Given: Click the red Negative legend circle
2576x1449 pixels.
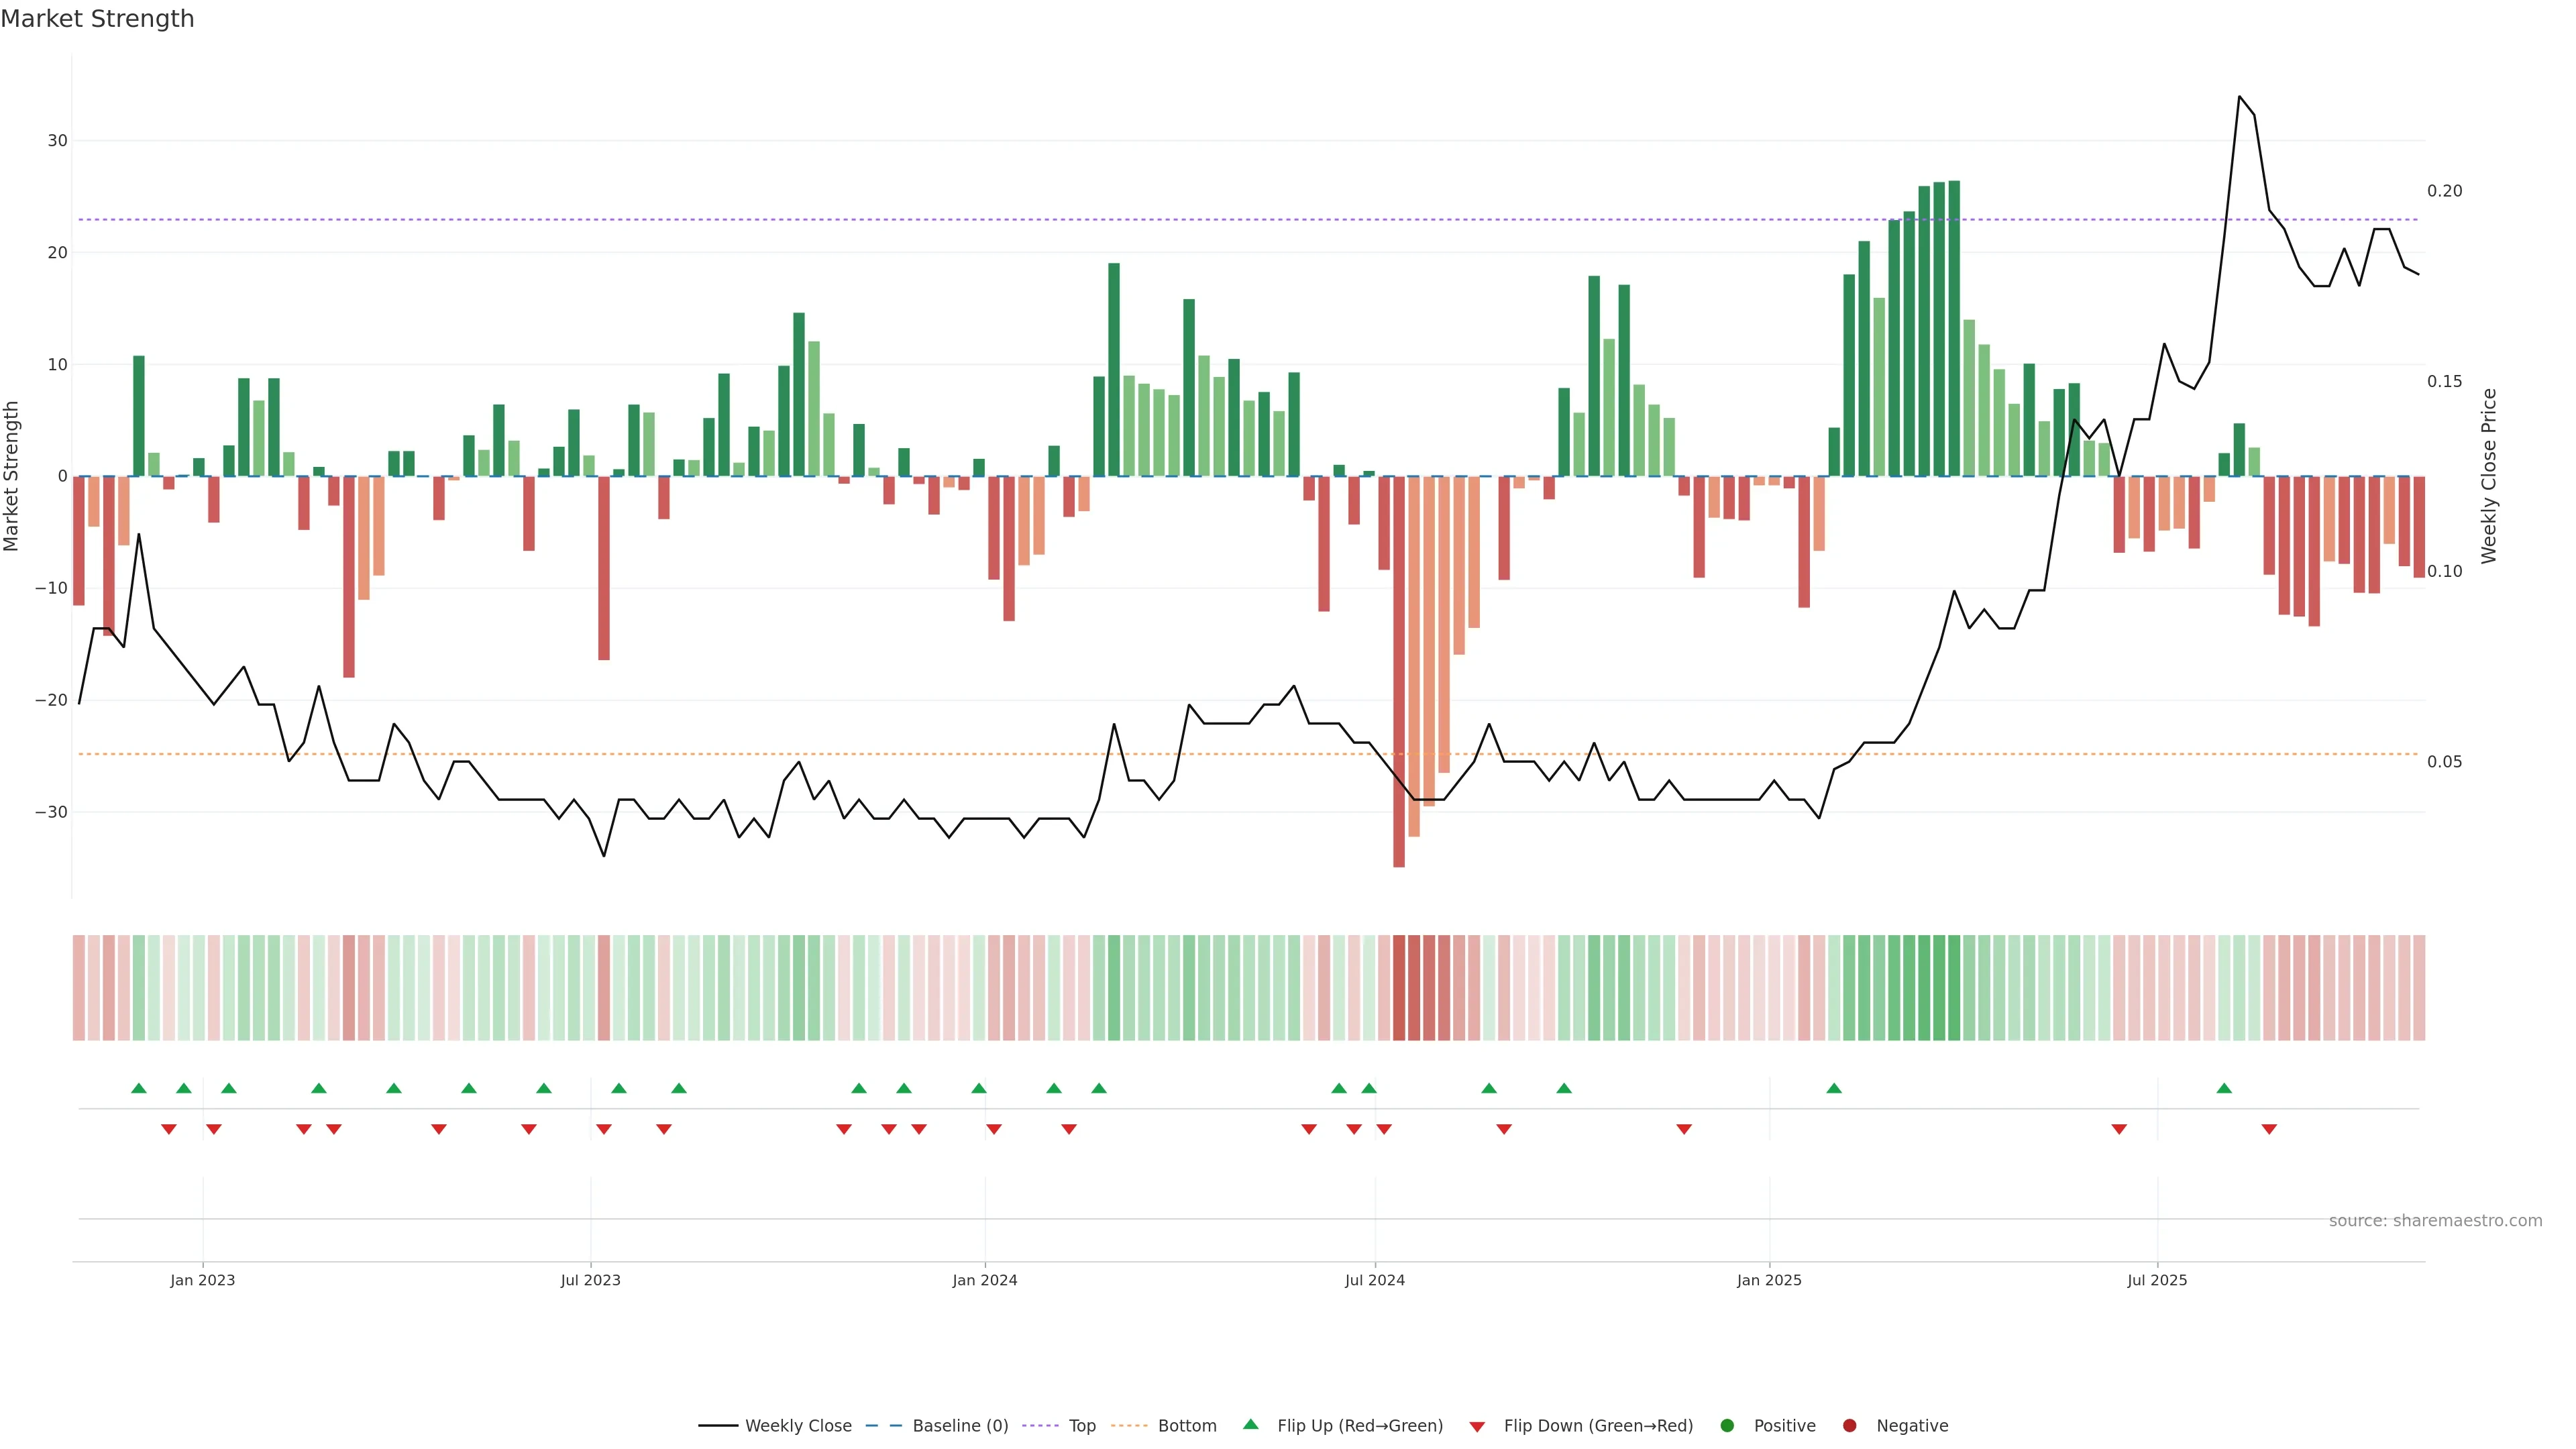Looking at the screenshot, I should [1849, 1426].
